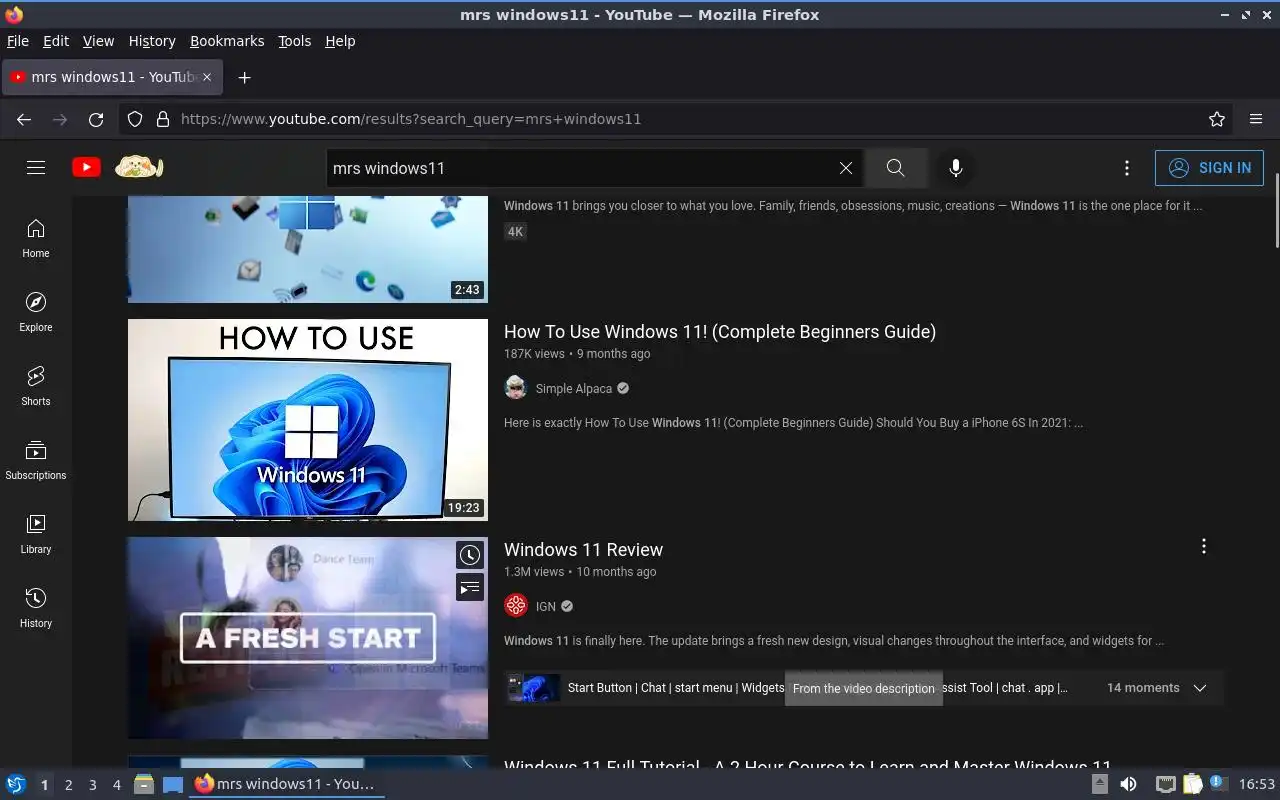Click the shield tracking protection icon

(x=135, y=119)
